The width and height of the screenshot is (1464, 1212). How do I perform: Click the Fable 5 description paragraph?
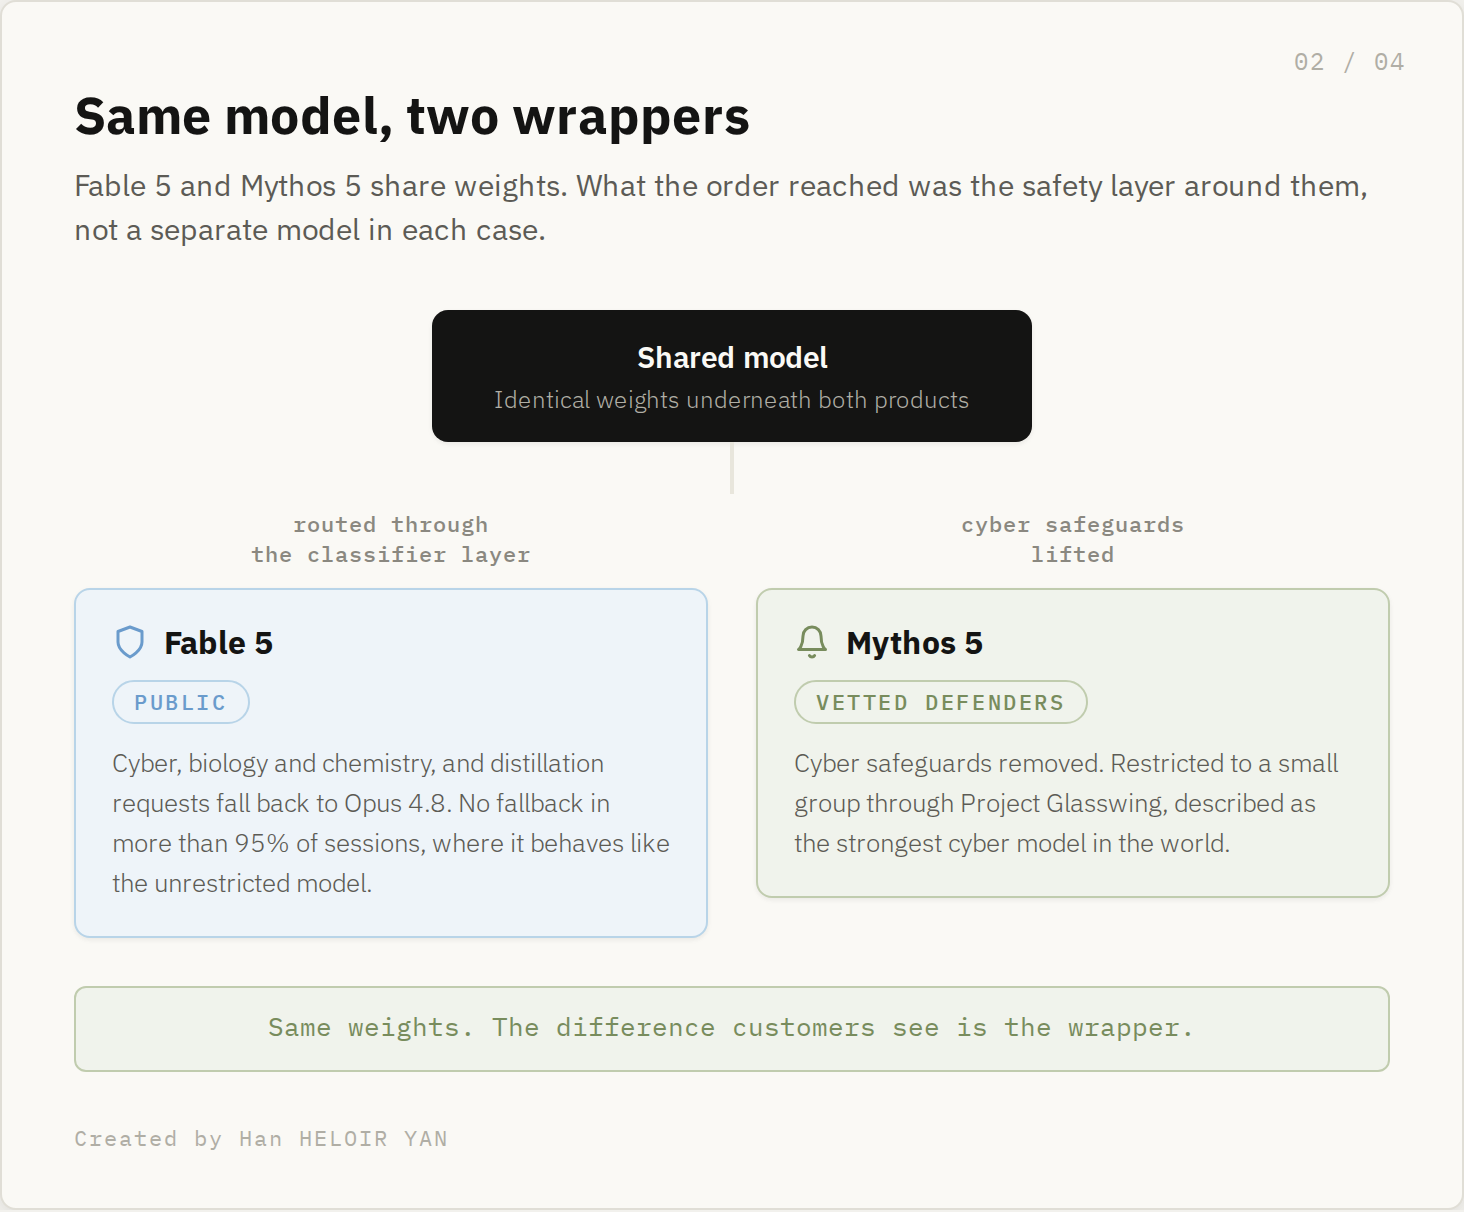(x=391, y=823)
